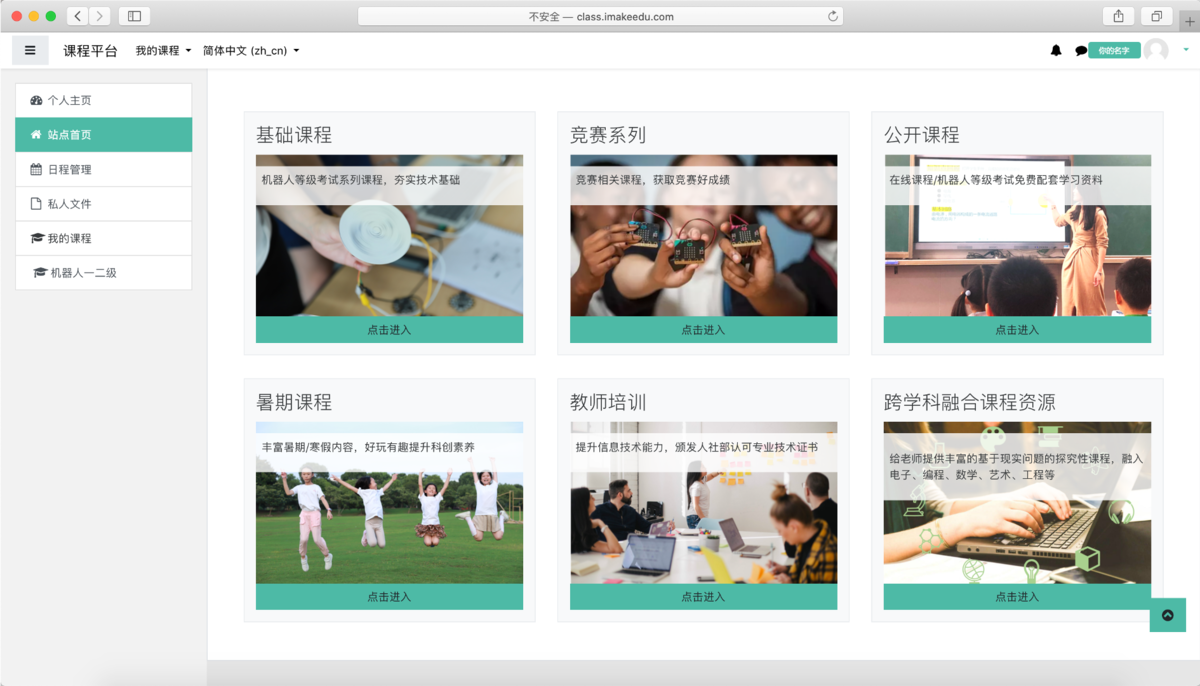This screenshot has width=1200, height=686.
Task: Go back with Safari's back arrow
Action: click(78, 16)
